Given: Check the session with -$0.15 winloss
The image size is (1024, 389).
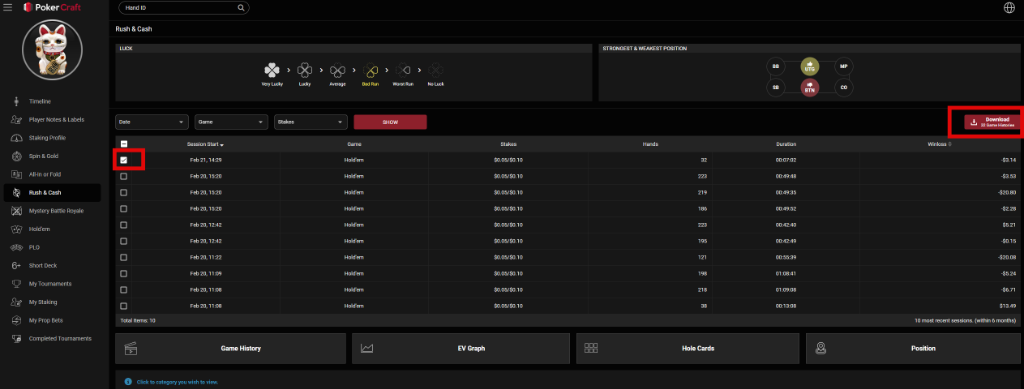Looking at the screenshot, I should 124,241.
